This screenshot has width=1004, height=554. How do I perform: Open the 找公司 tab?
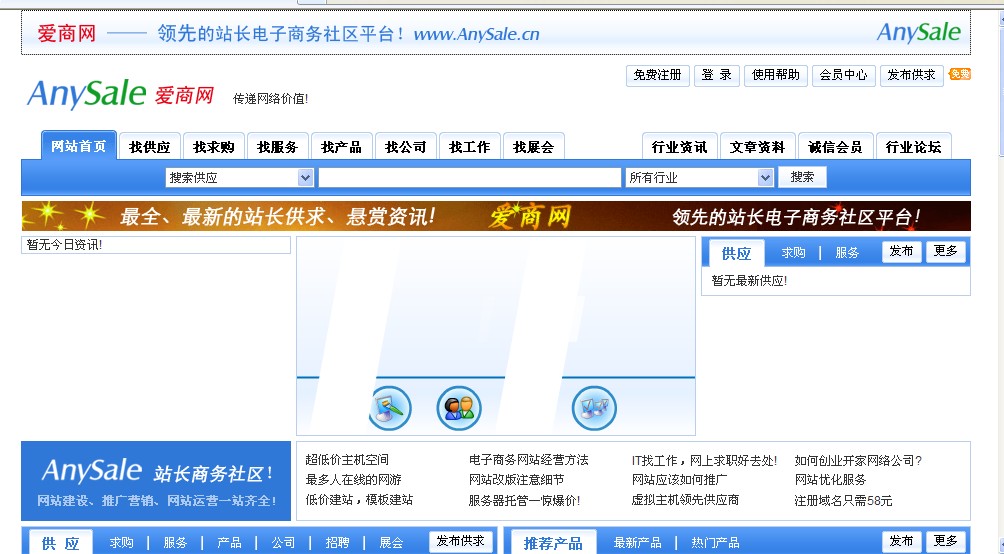coord(405,147)
